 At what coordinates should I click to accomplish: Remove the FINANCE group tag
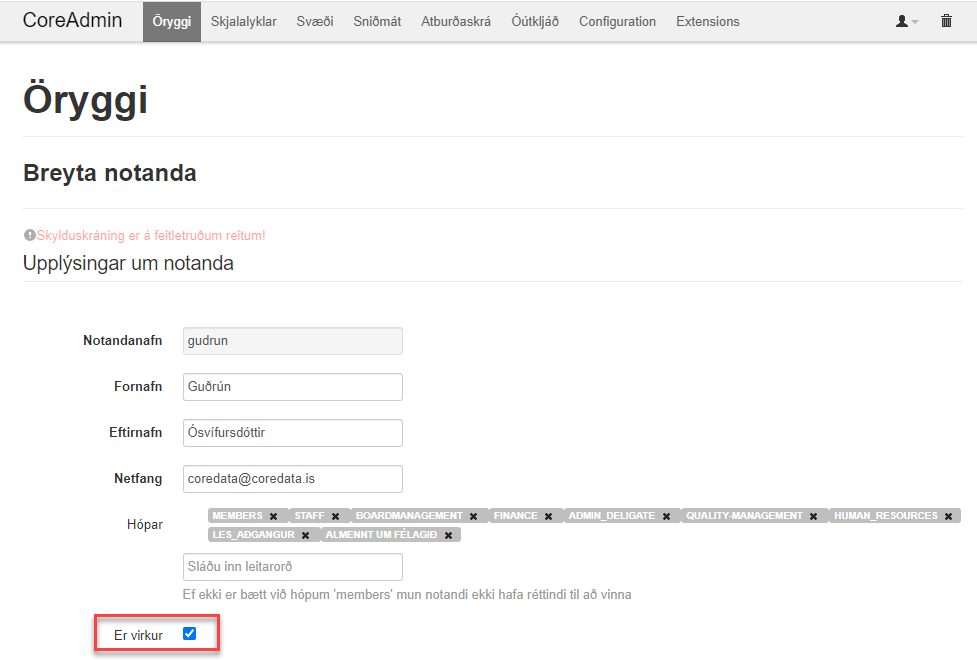(x=548, y=516)
